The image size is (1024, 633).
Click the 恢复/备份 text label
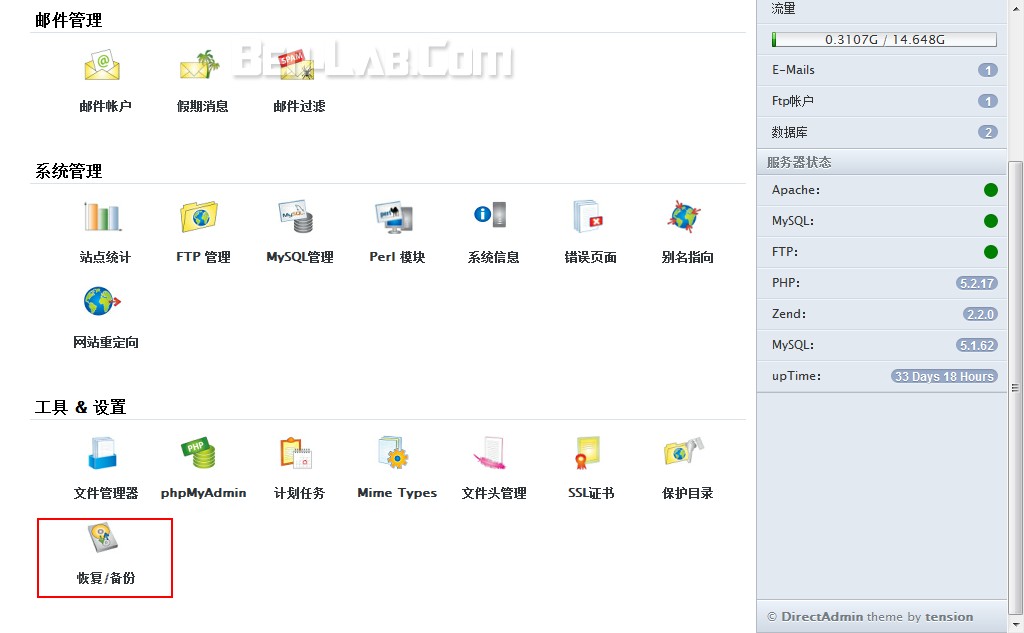point(106,577)
